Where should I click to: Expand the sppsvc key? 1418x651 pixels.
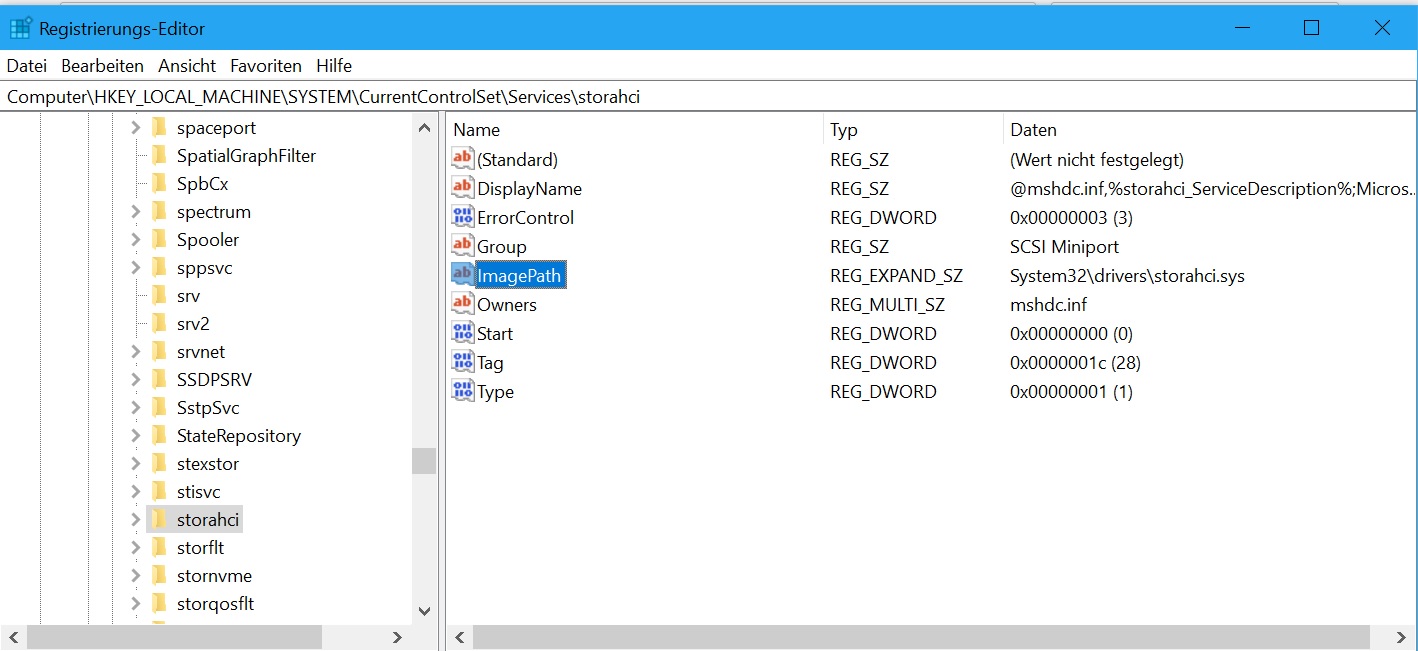pos(136,268)
